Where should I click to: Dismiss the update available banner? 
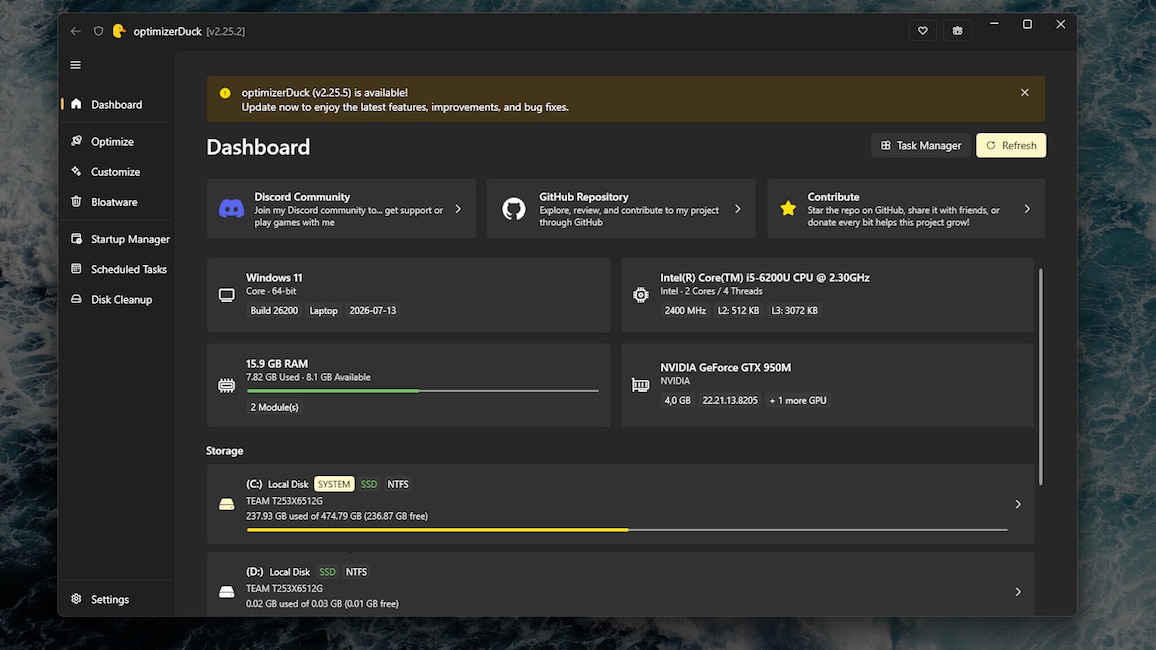[x=1025, y=93]
